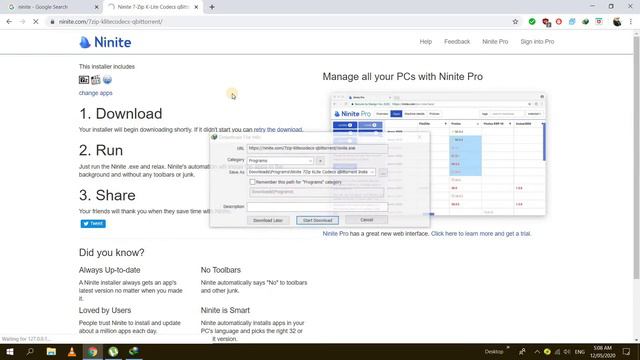Click the 7-Zip app icon under installer includes
This screenshot has height=360, width=640.
click(84, 80)
